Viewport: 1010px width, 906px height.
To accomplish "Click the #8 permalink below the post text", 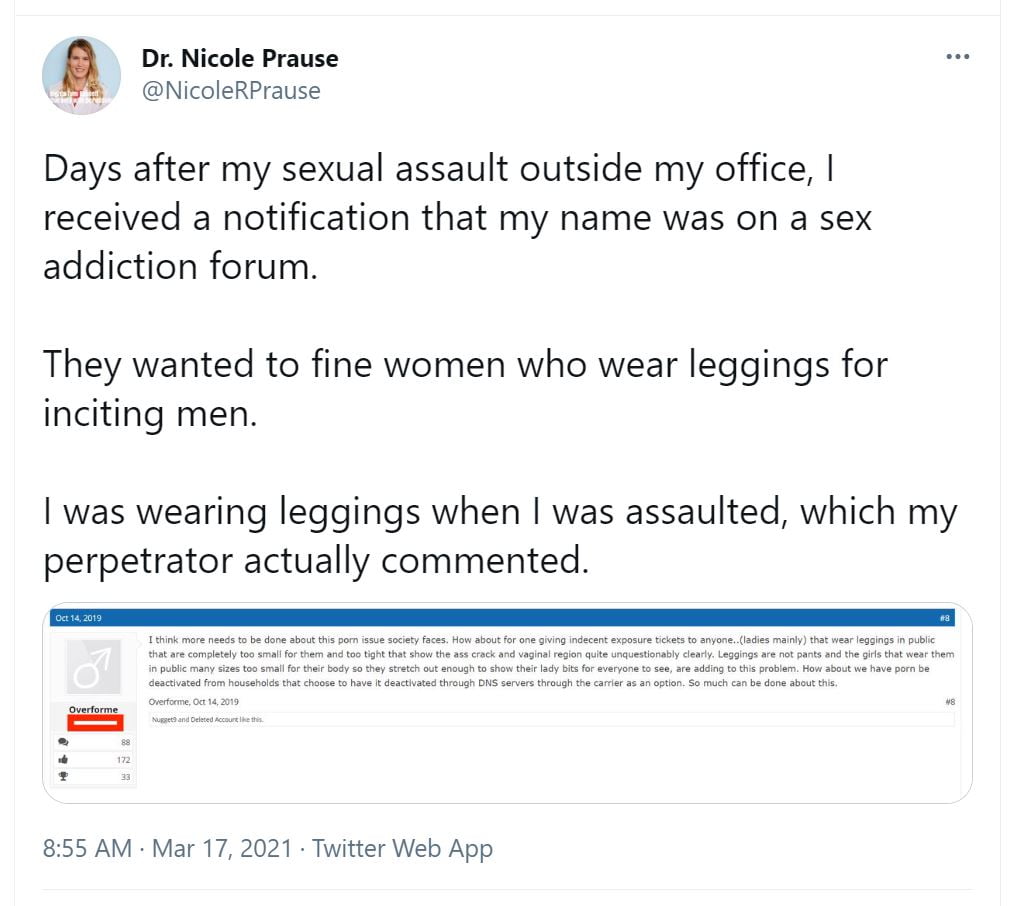I will coord(949,702).
